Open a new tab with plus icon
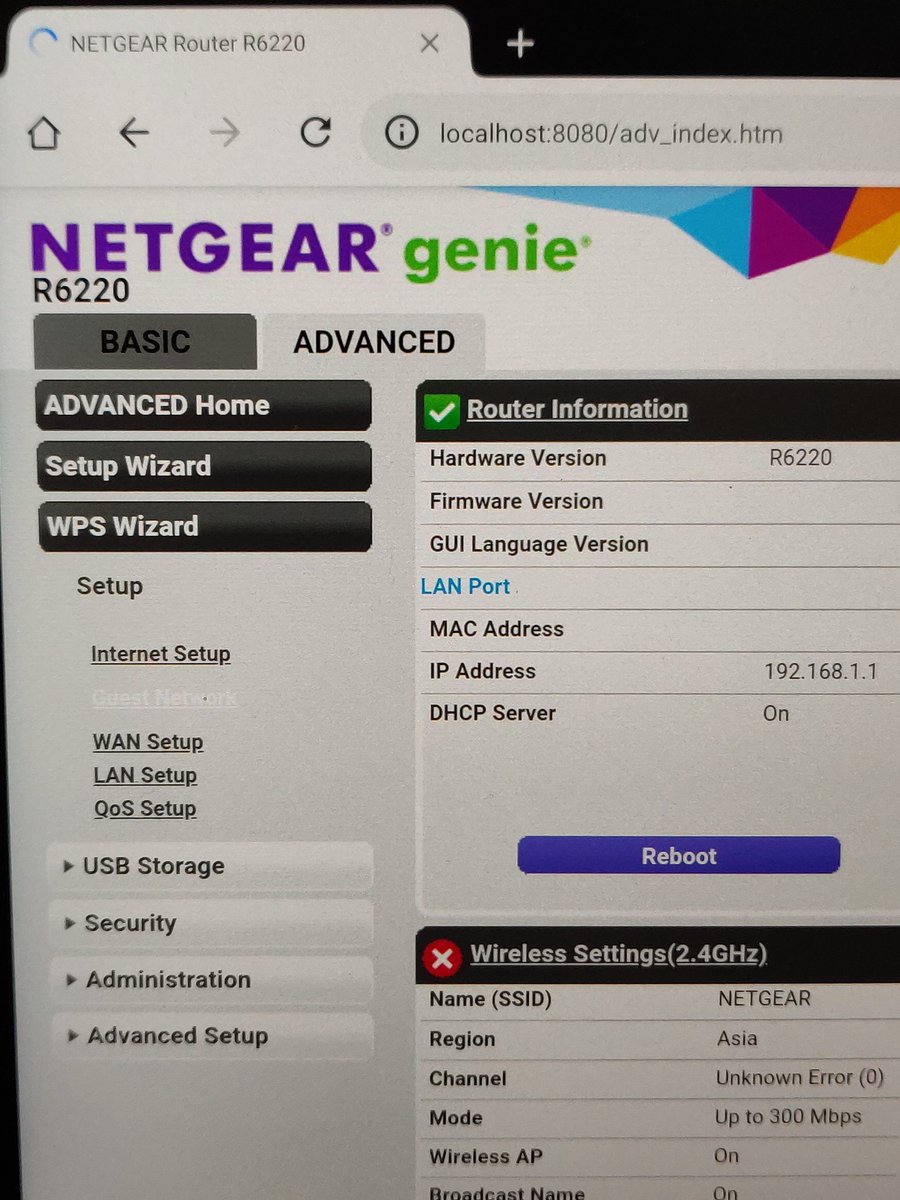The image size is (900, 1200). tap(520, 43)
